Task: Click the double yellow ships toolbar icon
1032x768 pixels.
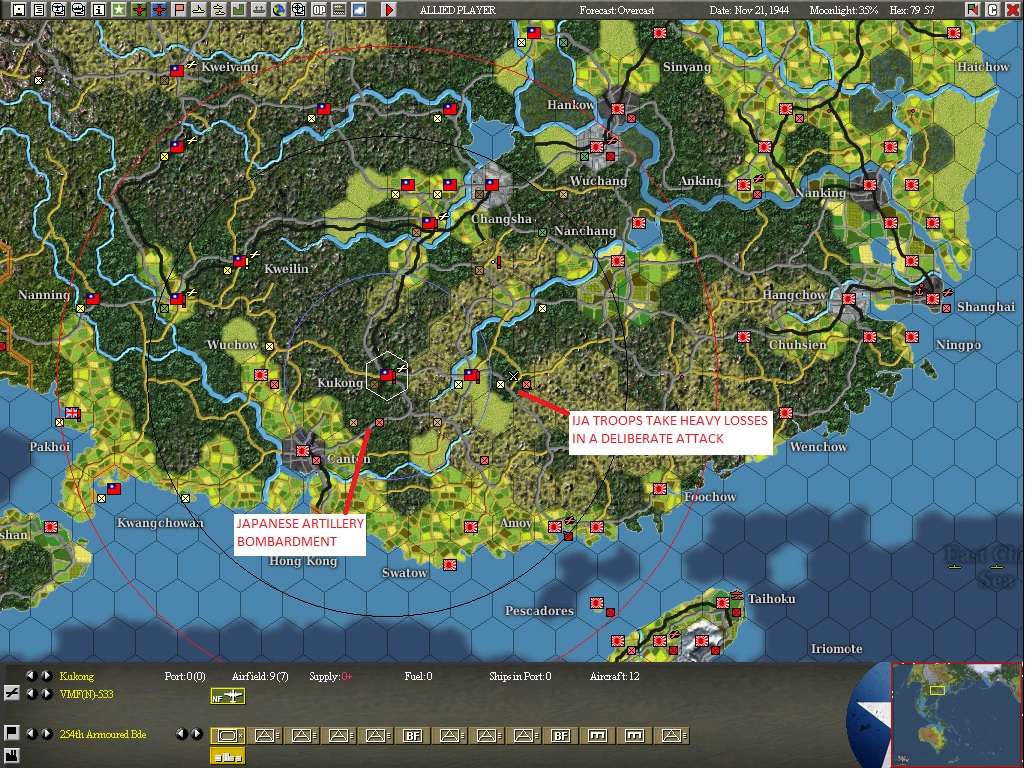Action: click(219, 9)
